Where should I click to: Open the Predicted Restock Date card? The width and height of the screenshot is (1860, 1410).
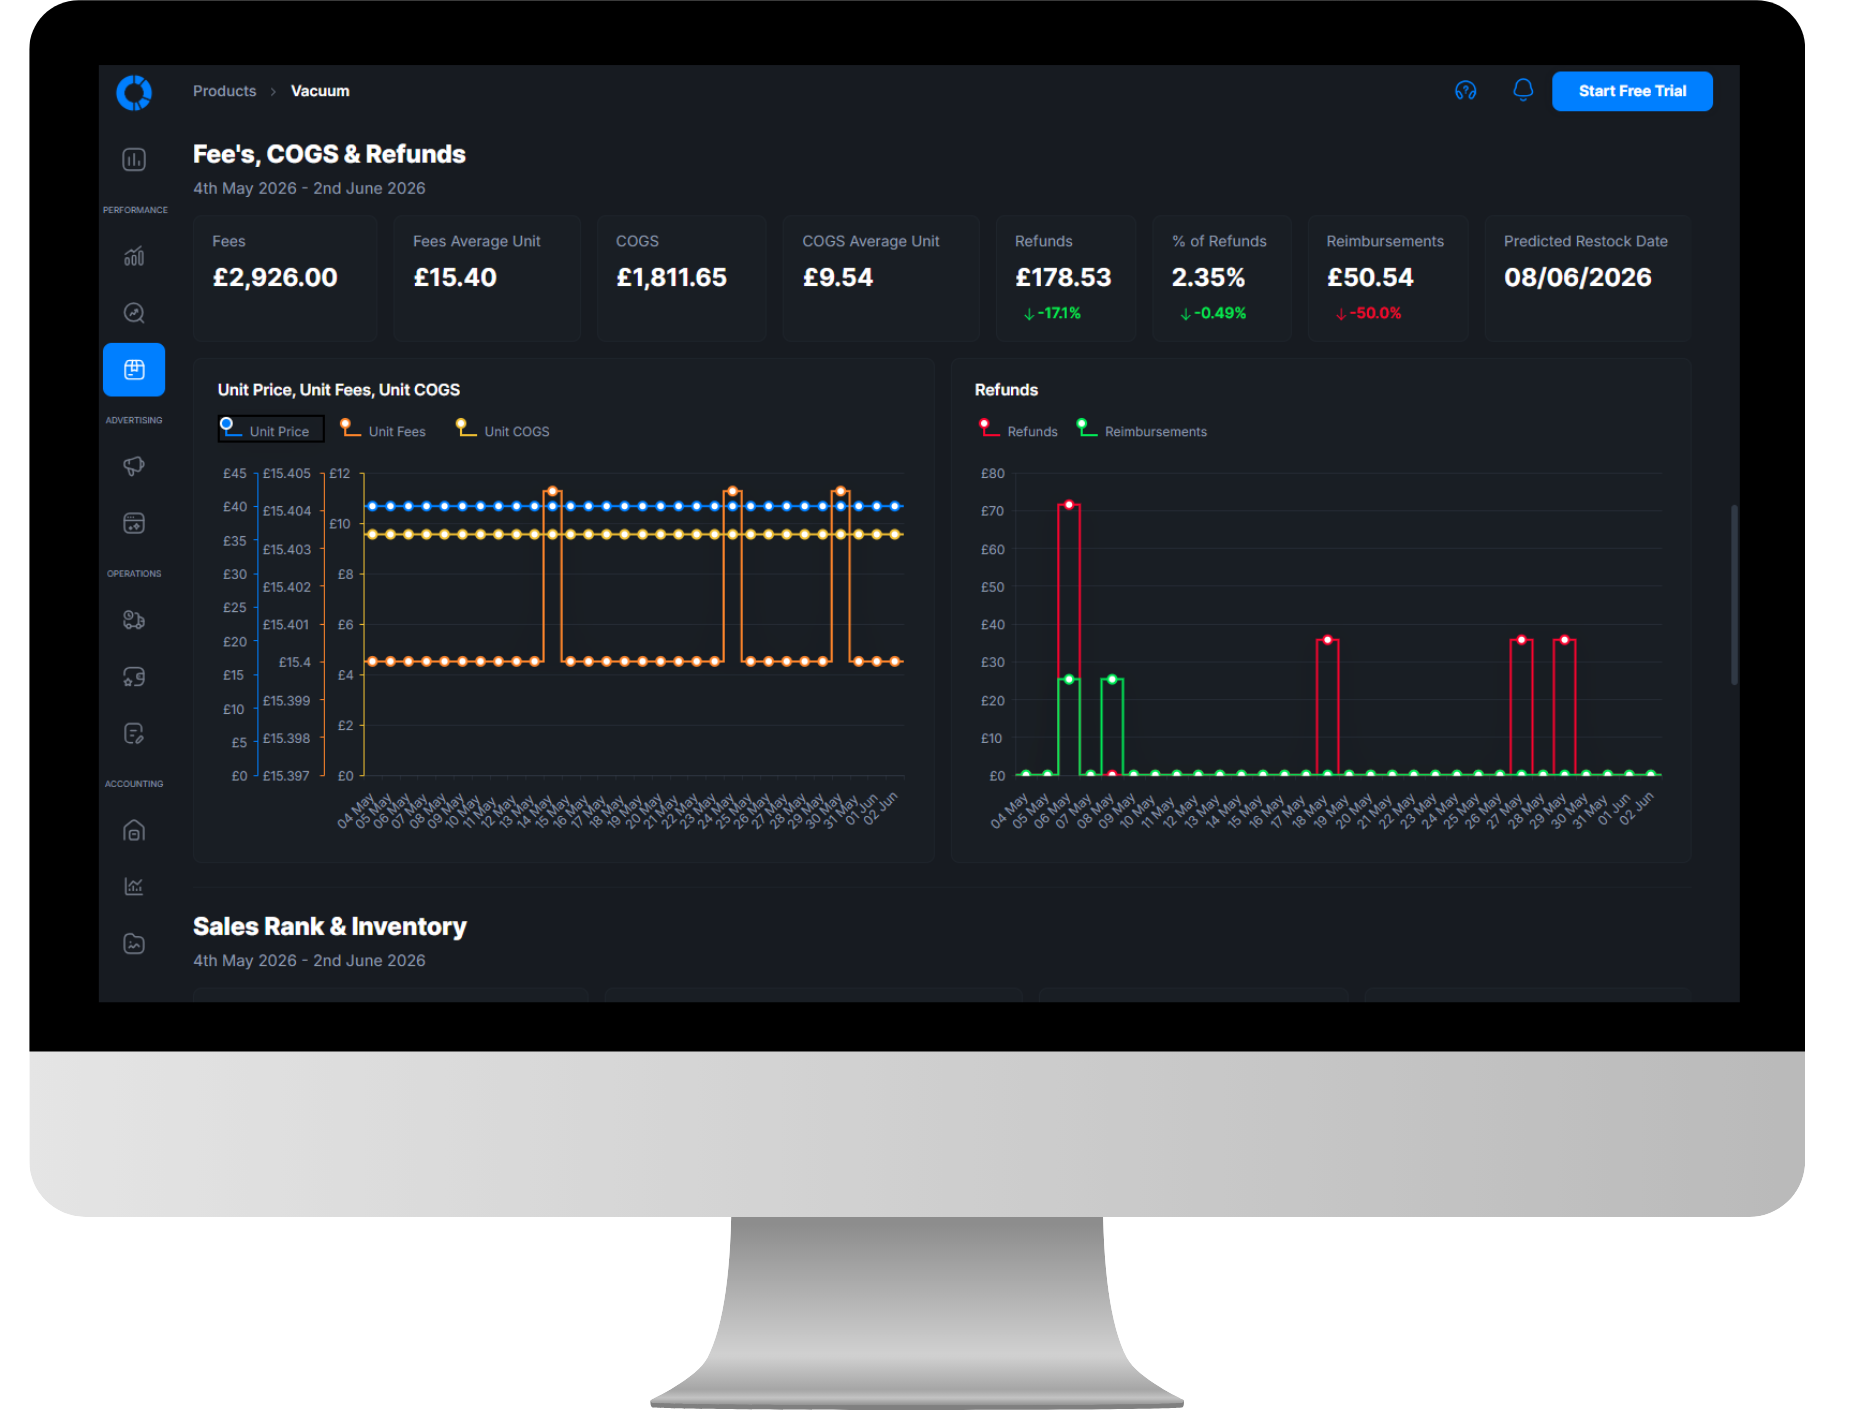tap(1587, 278)
